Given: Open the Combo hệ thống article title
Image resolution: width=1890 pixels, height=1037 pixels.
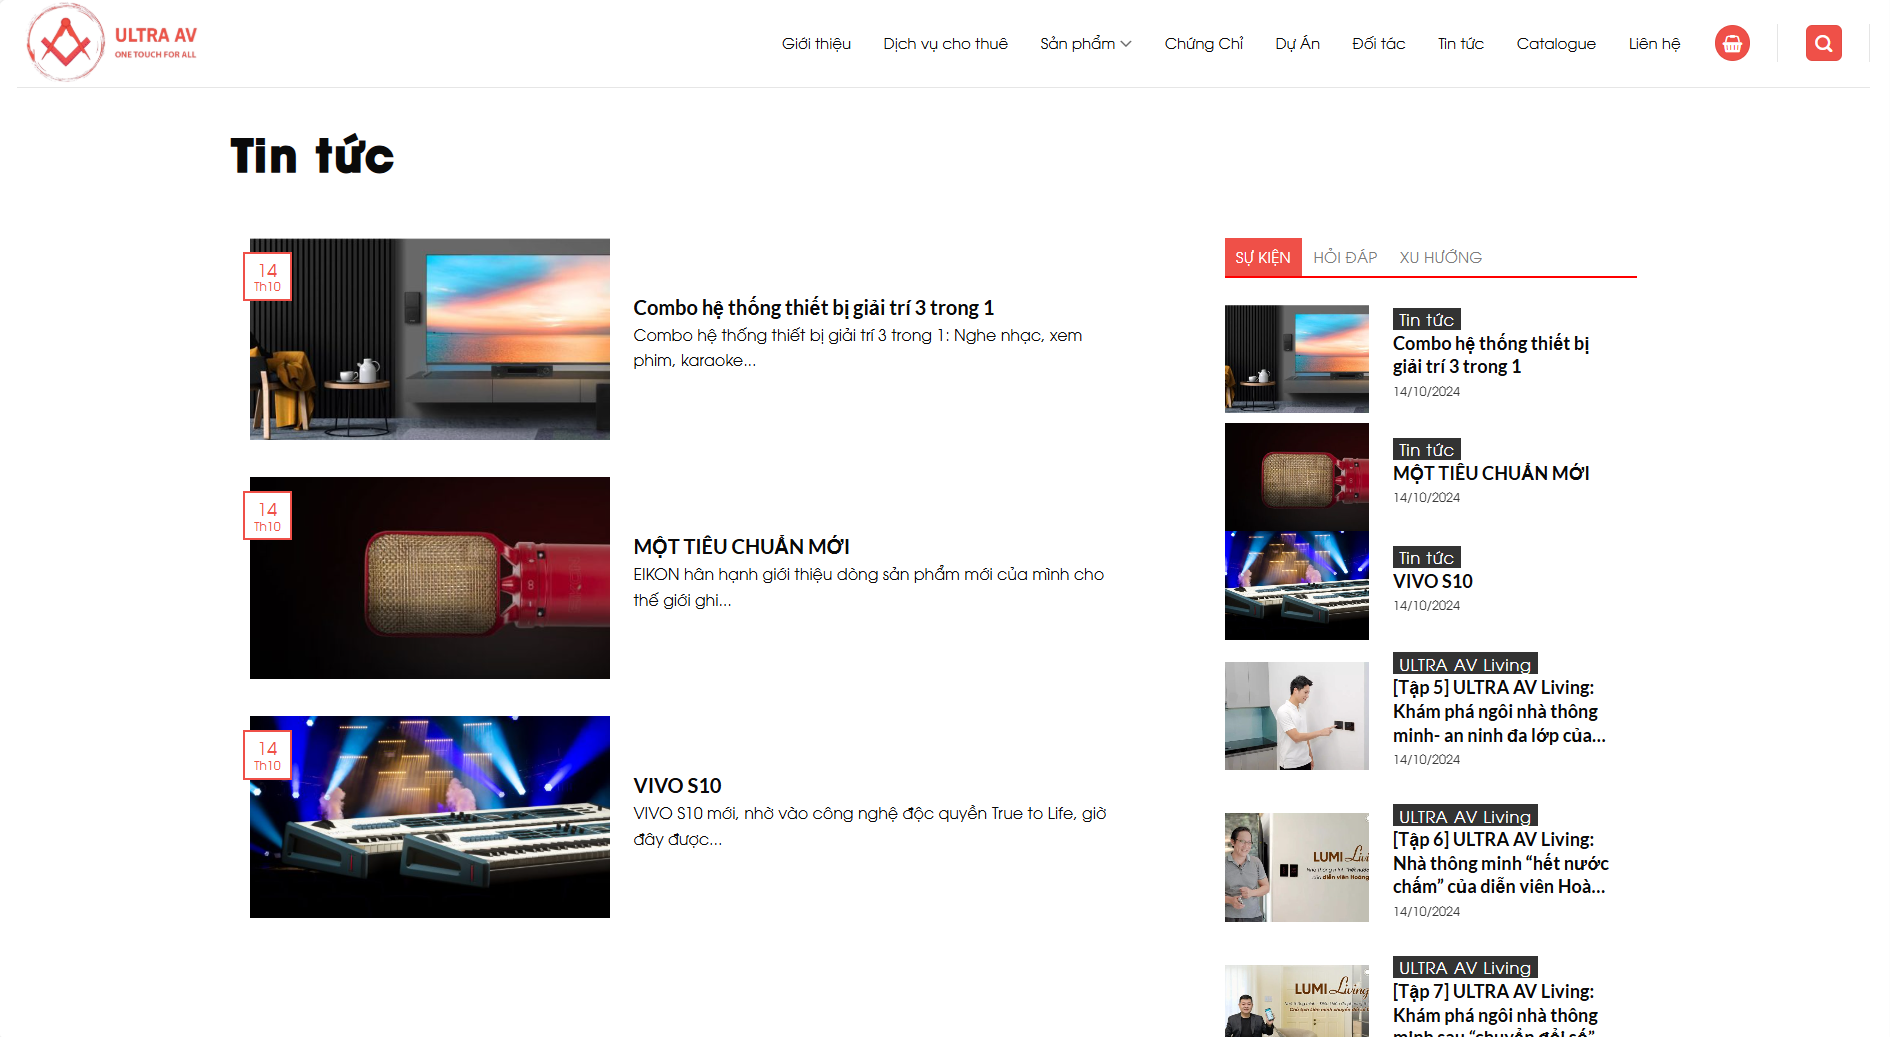Looking at the screenshot, I should click(x=813, y=308).
